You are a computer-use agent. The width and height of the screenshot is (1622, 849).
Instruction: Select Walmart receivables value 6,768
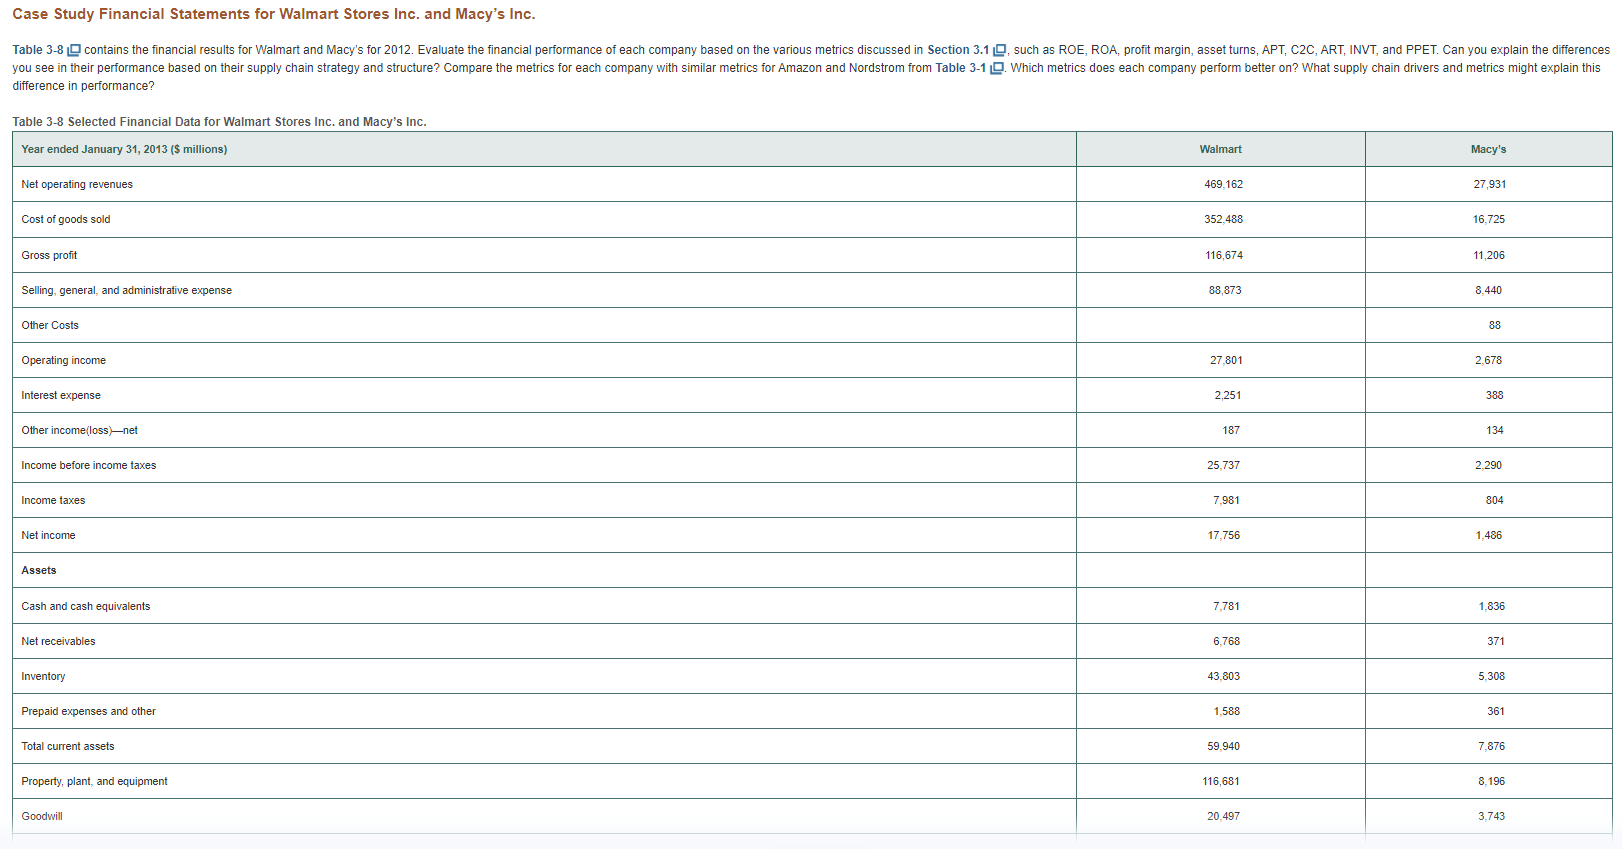click(x=1226, y=641)
